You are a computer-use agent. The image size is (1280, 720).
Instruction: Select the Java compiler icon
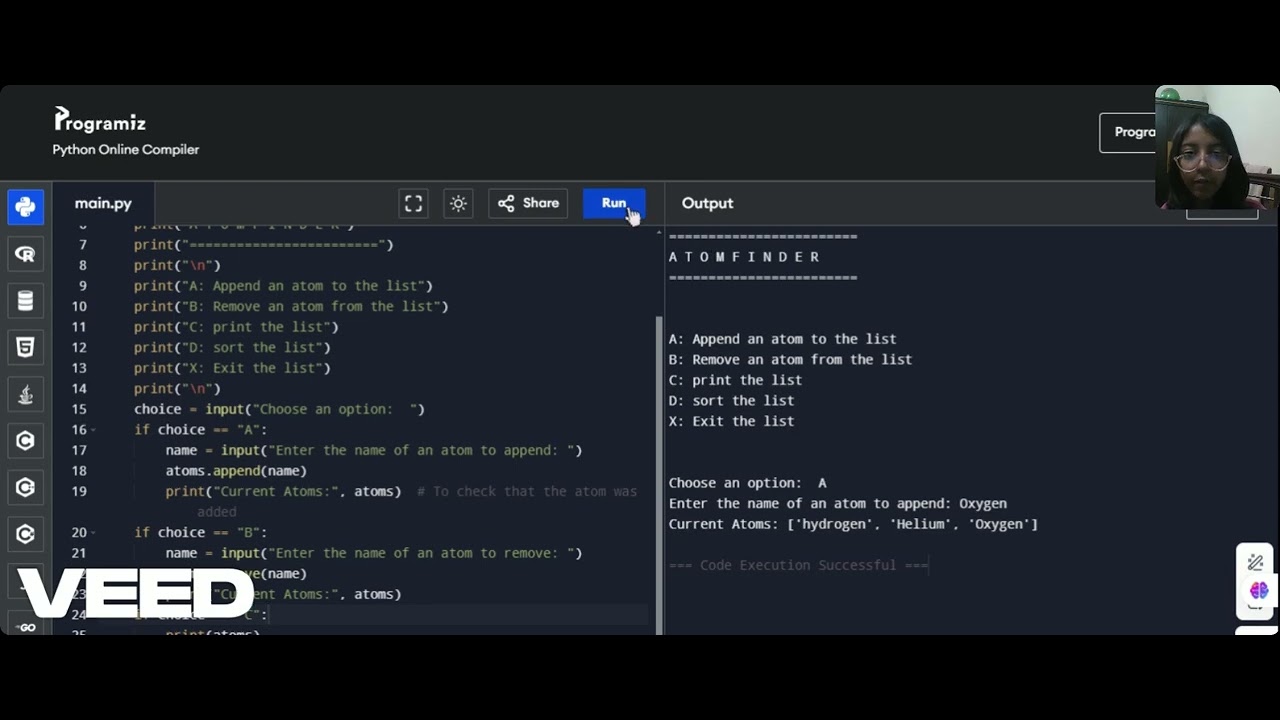(x=26, y=394)
